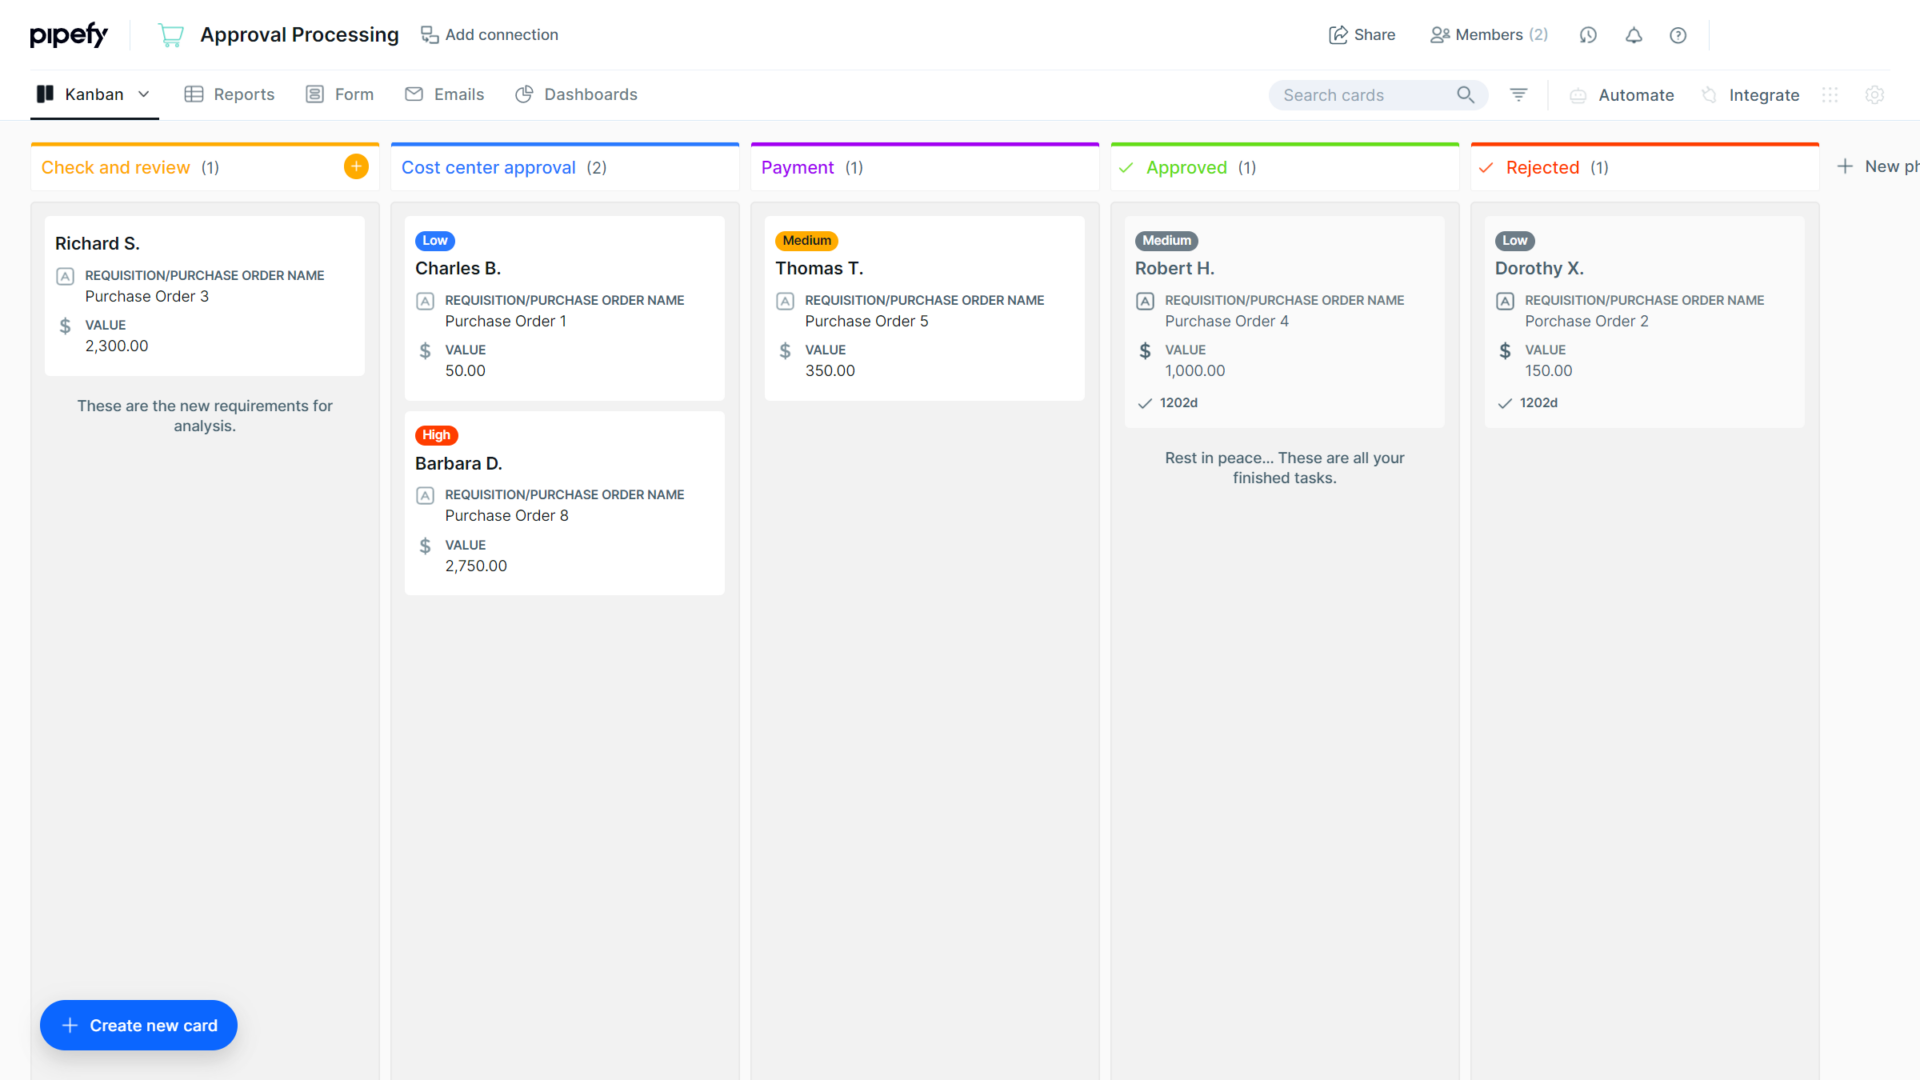
Task: Open the Automate feature icon
Action: point(1578,95)
